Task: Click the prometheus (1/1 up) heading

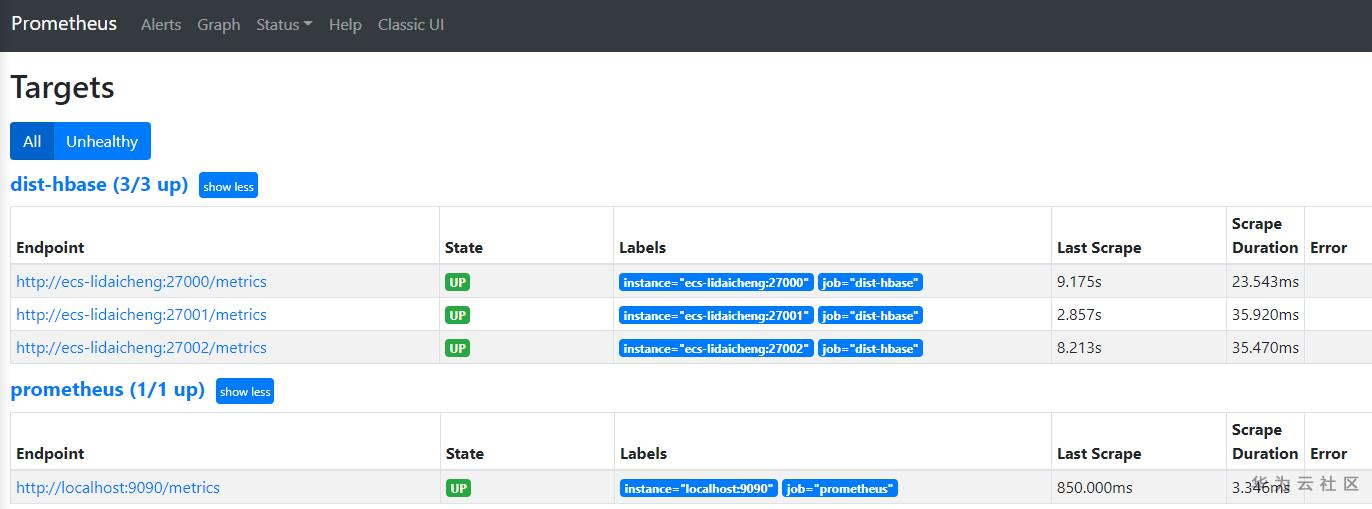Action: (107, 389)
